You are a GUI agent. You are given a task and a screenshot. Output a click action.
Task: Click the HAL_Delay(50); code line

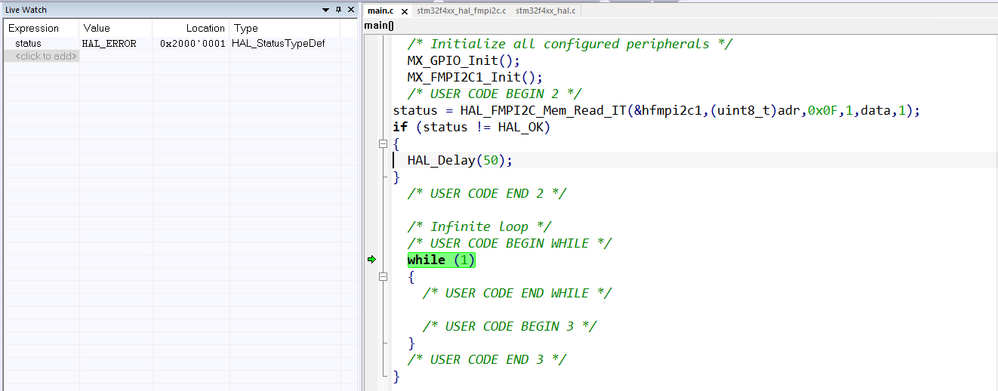point(460,160)
